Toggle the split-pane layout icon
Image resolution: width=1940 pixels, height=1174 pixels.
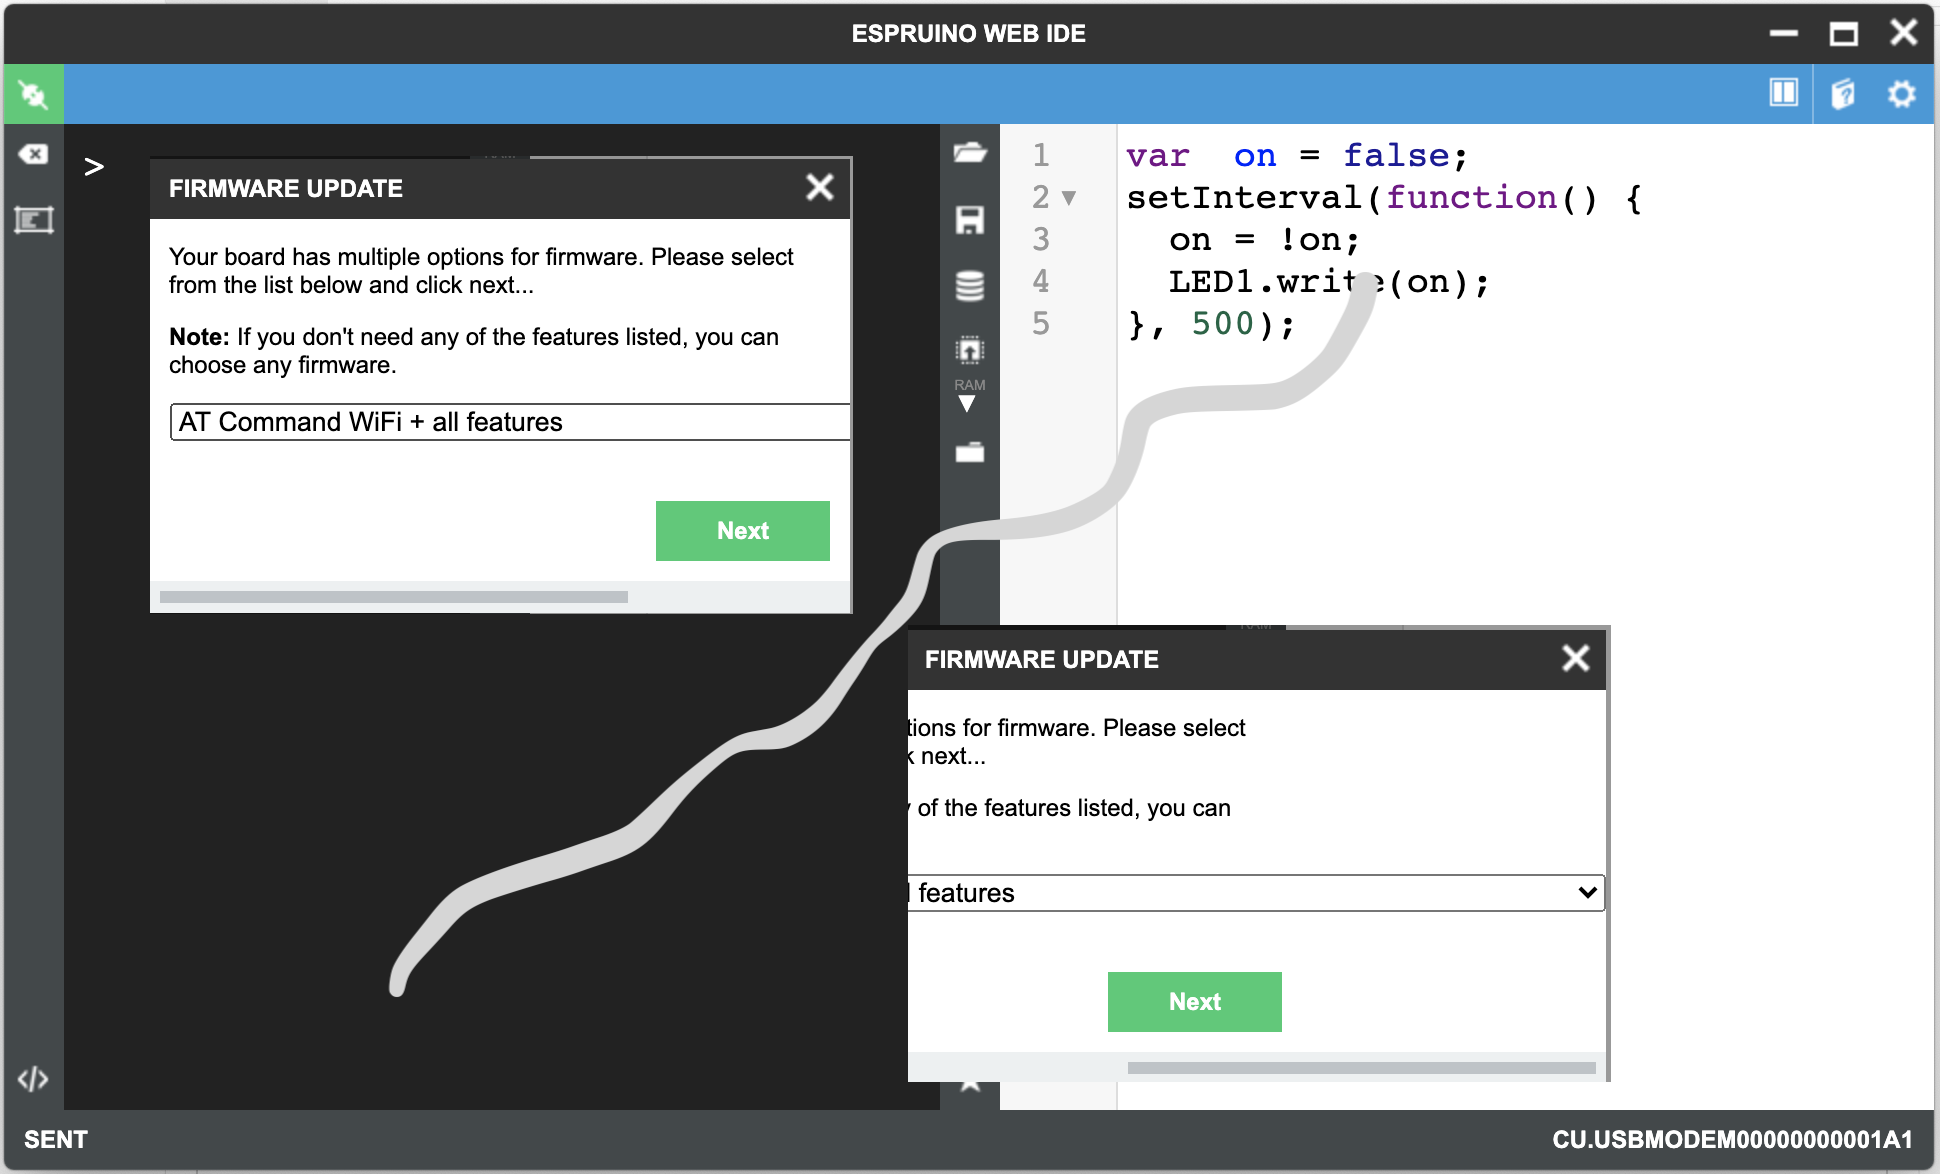[1783, 93]
